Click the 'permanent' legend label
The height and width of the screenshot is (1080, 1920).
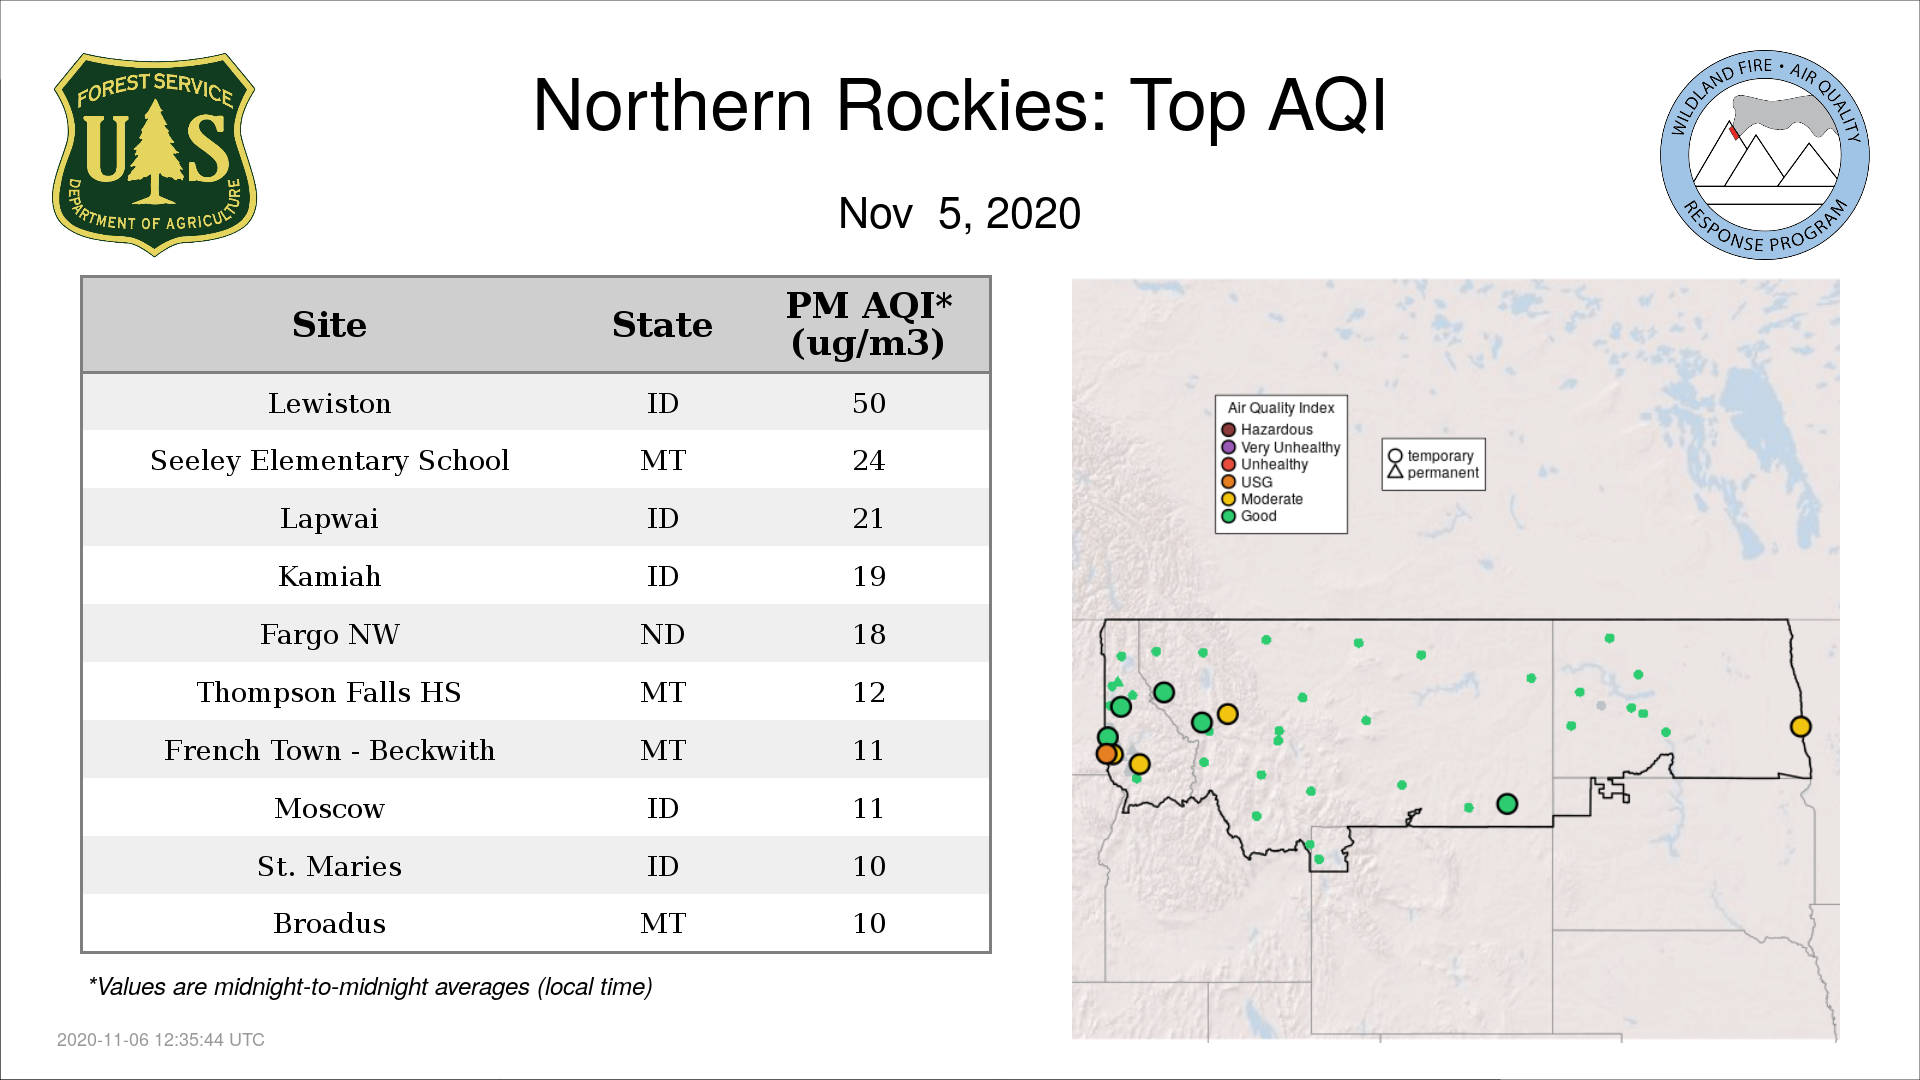(x=1443, y=473)
